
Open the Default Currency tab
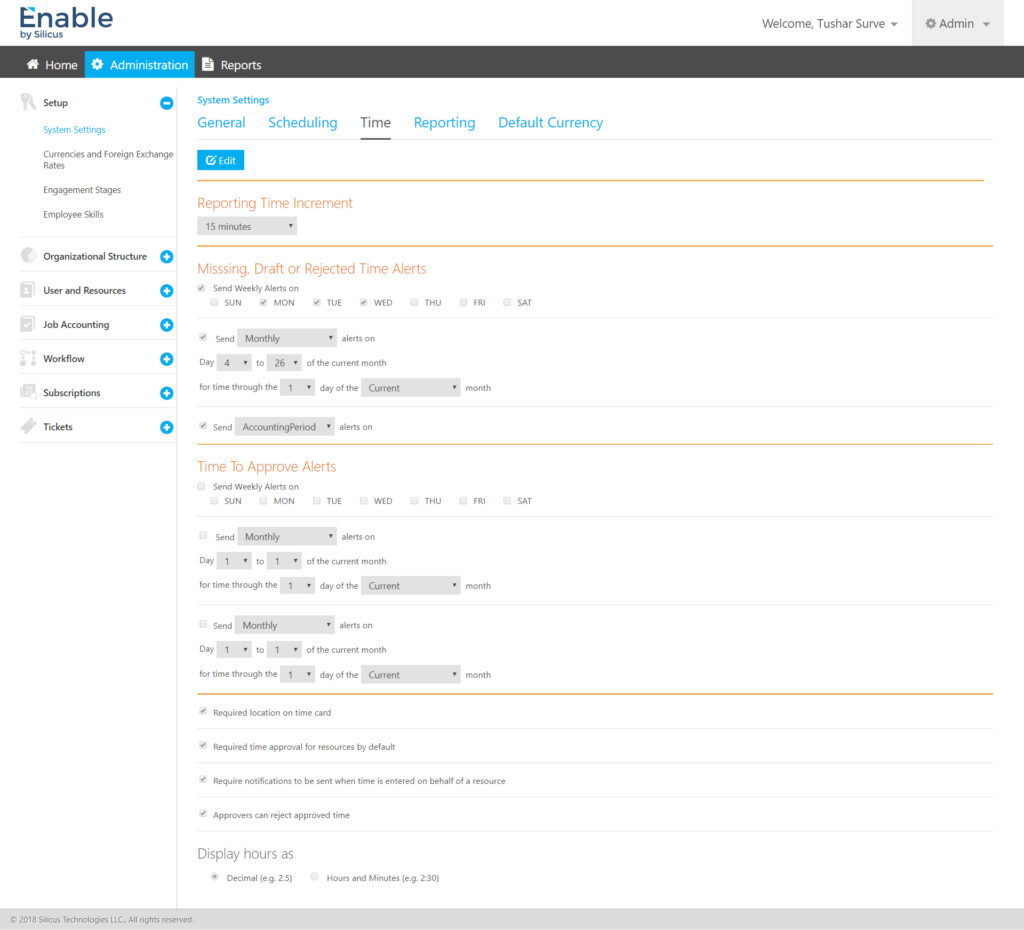(551, 123)
